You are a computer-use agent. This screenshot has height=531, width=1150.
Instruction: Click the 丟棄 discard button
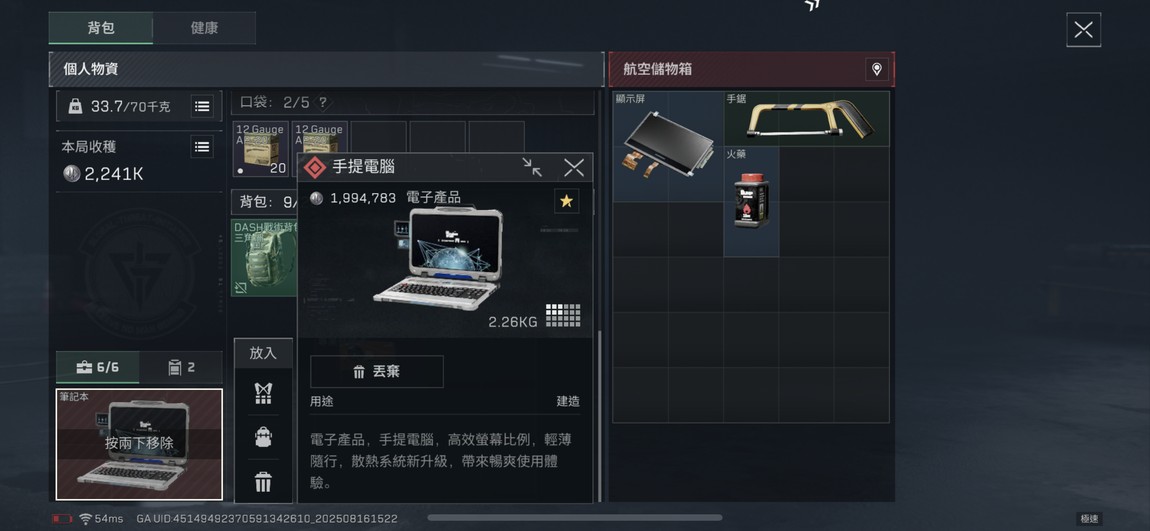pos(377,372)
